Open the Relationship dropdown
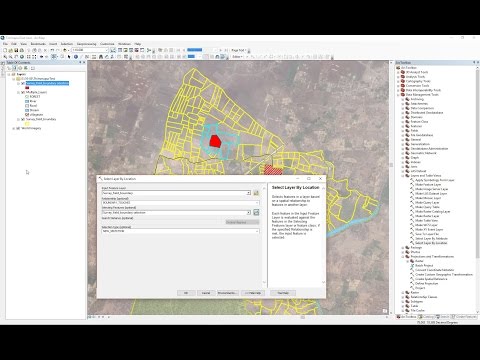Viewport: 480px width, 360px height. (x=257, y=203)
